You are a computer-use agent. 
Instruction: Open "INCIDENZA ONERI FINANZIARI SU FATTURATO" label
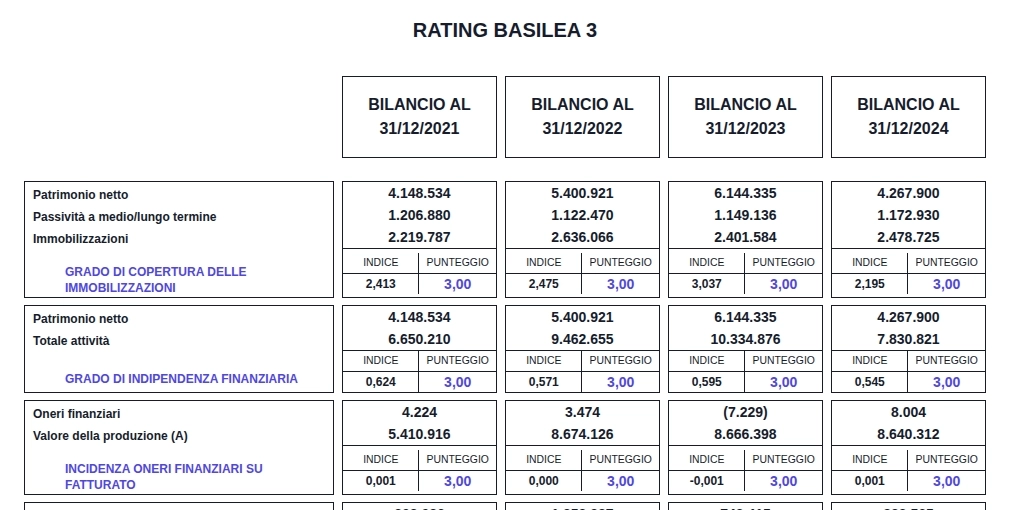click(163, 476)
